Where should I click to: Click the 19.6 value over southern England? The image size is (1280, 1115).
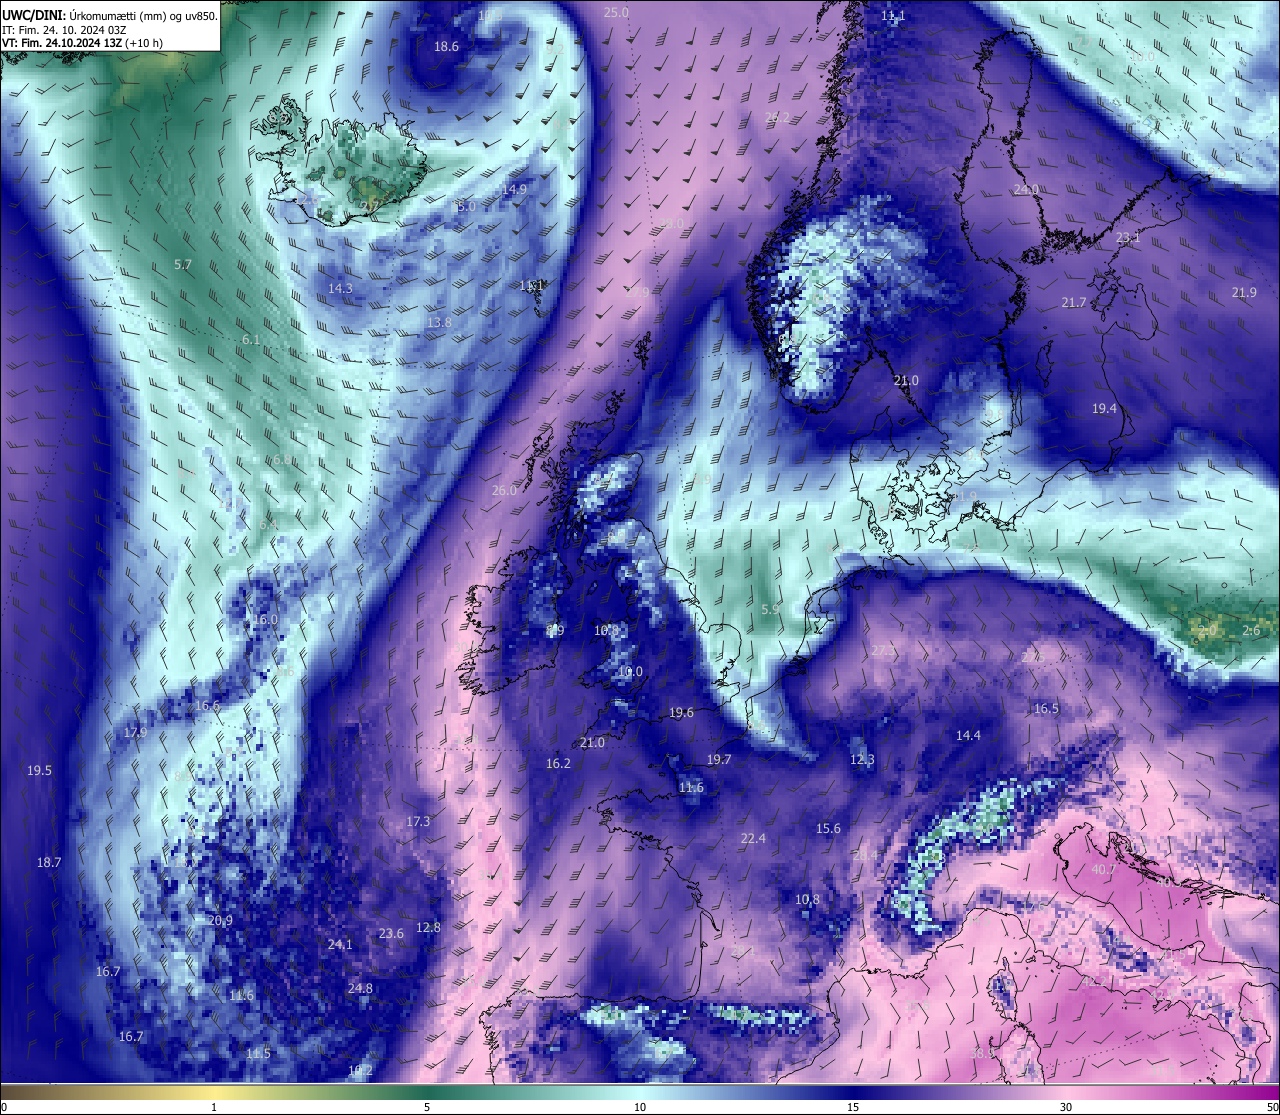coord(681,712)
